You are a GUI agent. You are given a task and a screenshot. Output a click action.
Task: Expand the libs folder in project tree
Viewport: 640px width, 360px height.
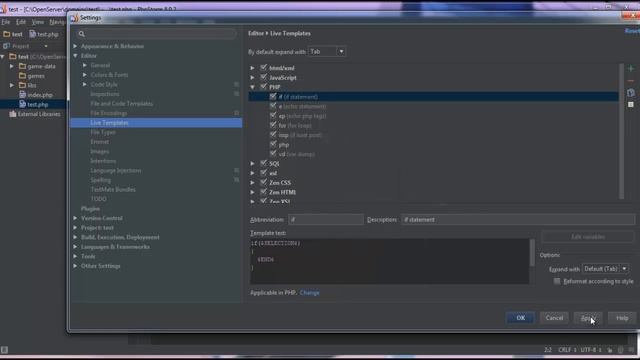tap(12, 85)
